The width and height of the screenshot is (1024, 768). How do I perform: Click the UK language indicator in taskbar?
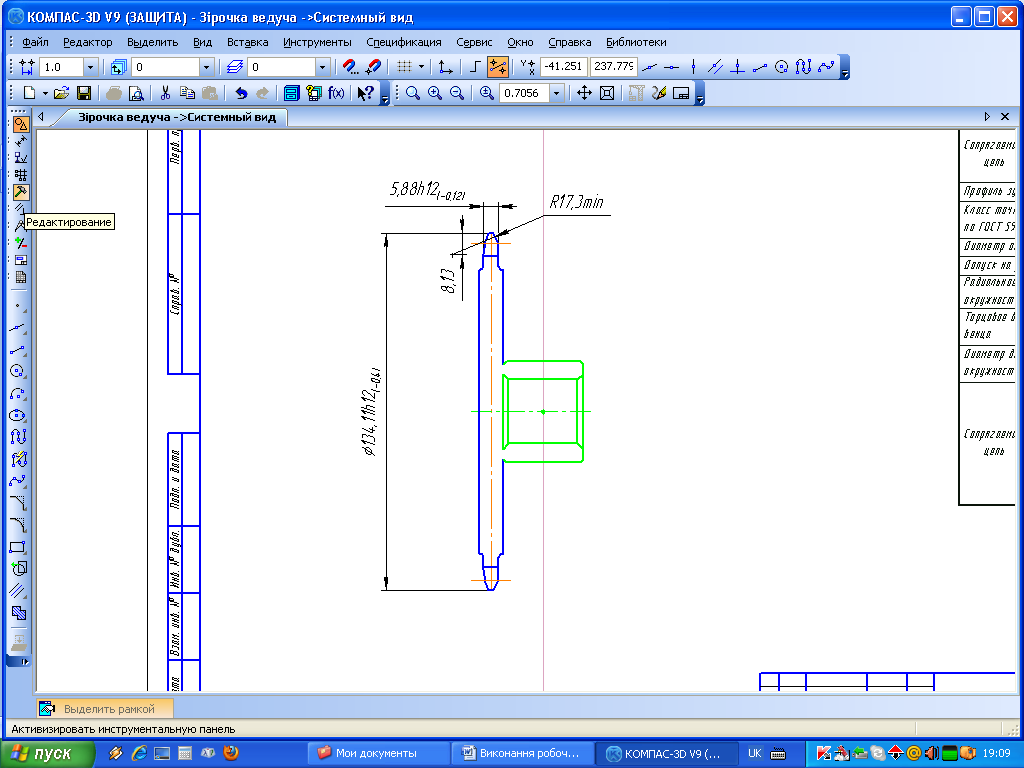[x=755, y=753]
